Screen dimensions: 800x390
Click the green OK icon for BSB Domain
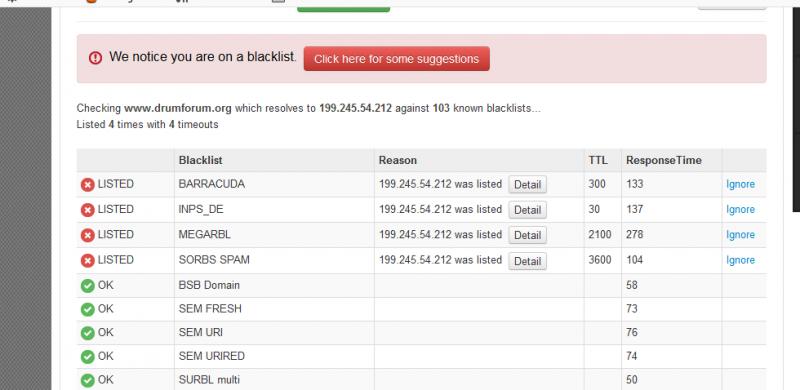point(88,286)
